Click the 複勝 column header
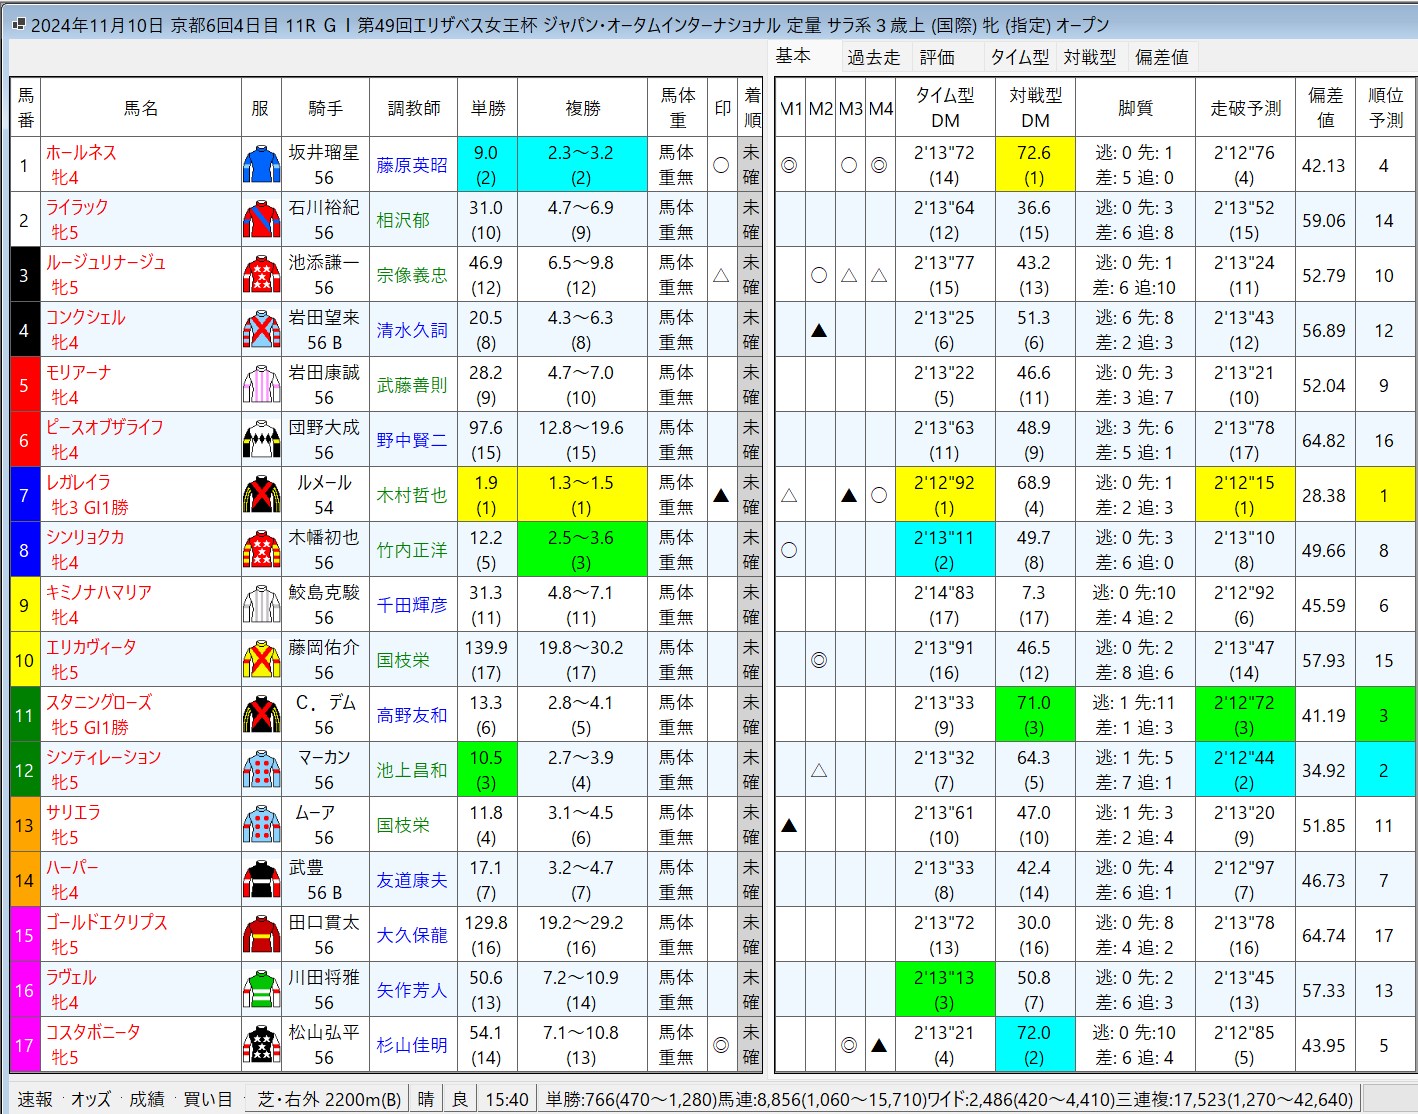Image resolution: width=1418 pixels, height=1114 pixels. tap(583, 108)
